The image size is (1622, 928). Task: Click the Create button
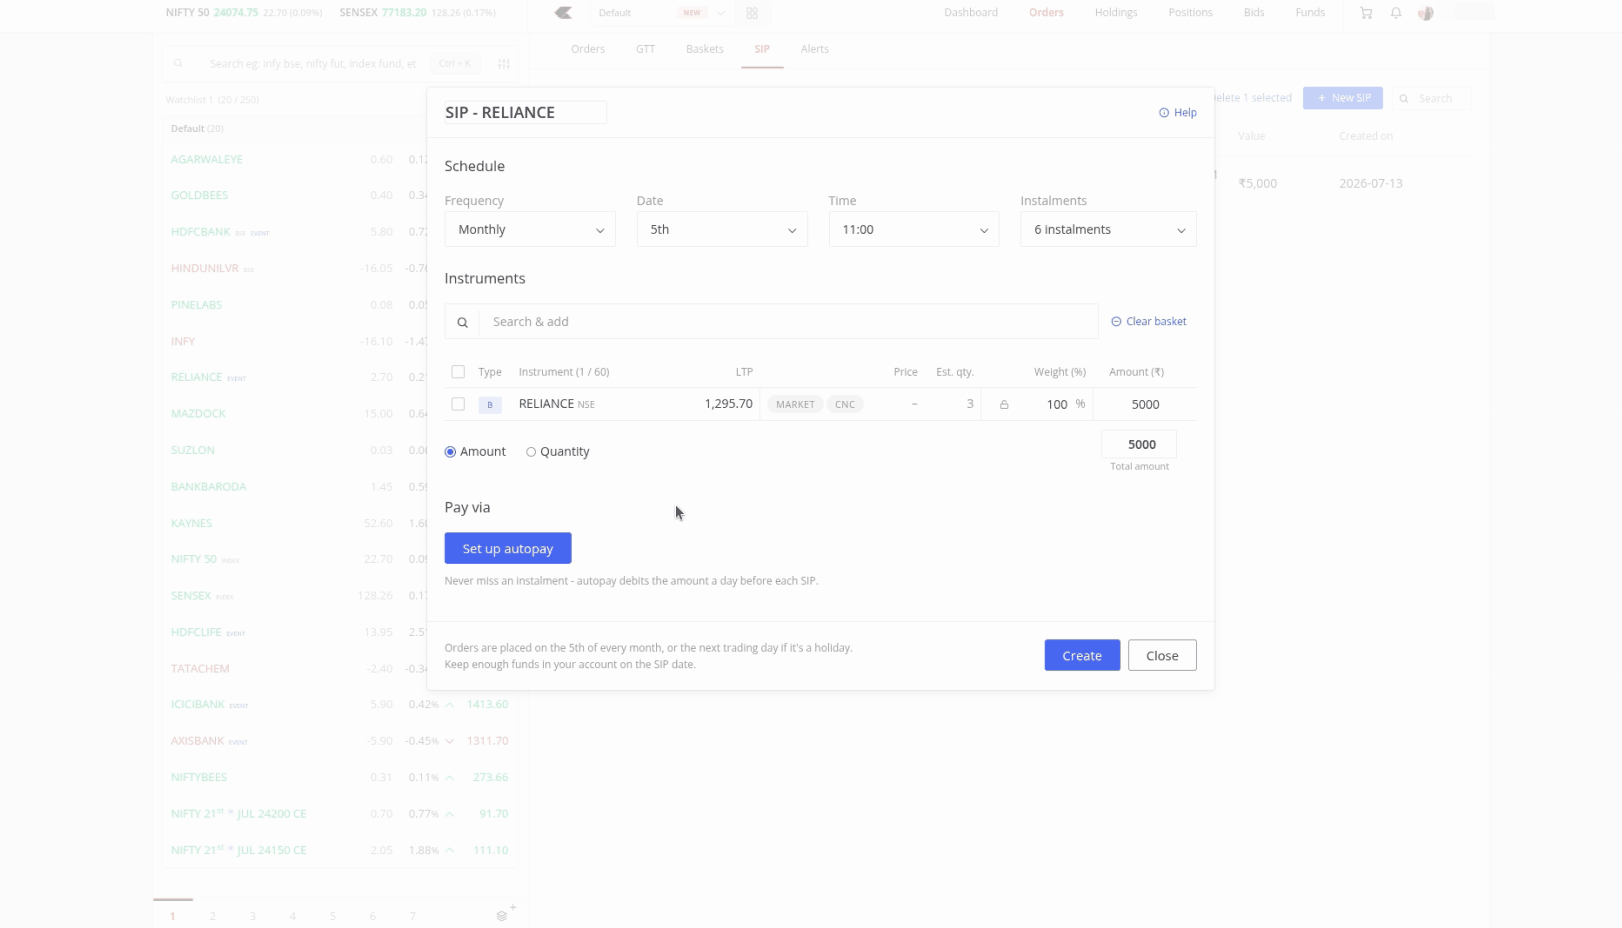click(x=1082, y=656)
